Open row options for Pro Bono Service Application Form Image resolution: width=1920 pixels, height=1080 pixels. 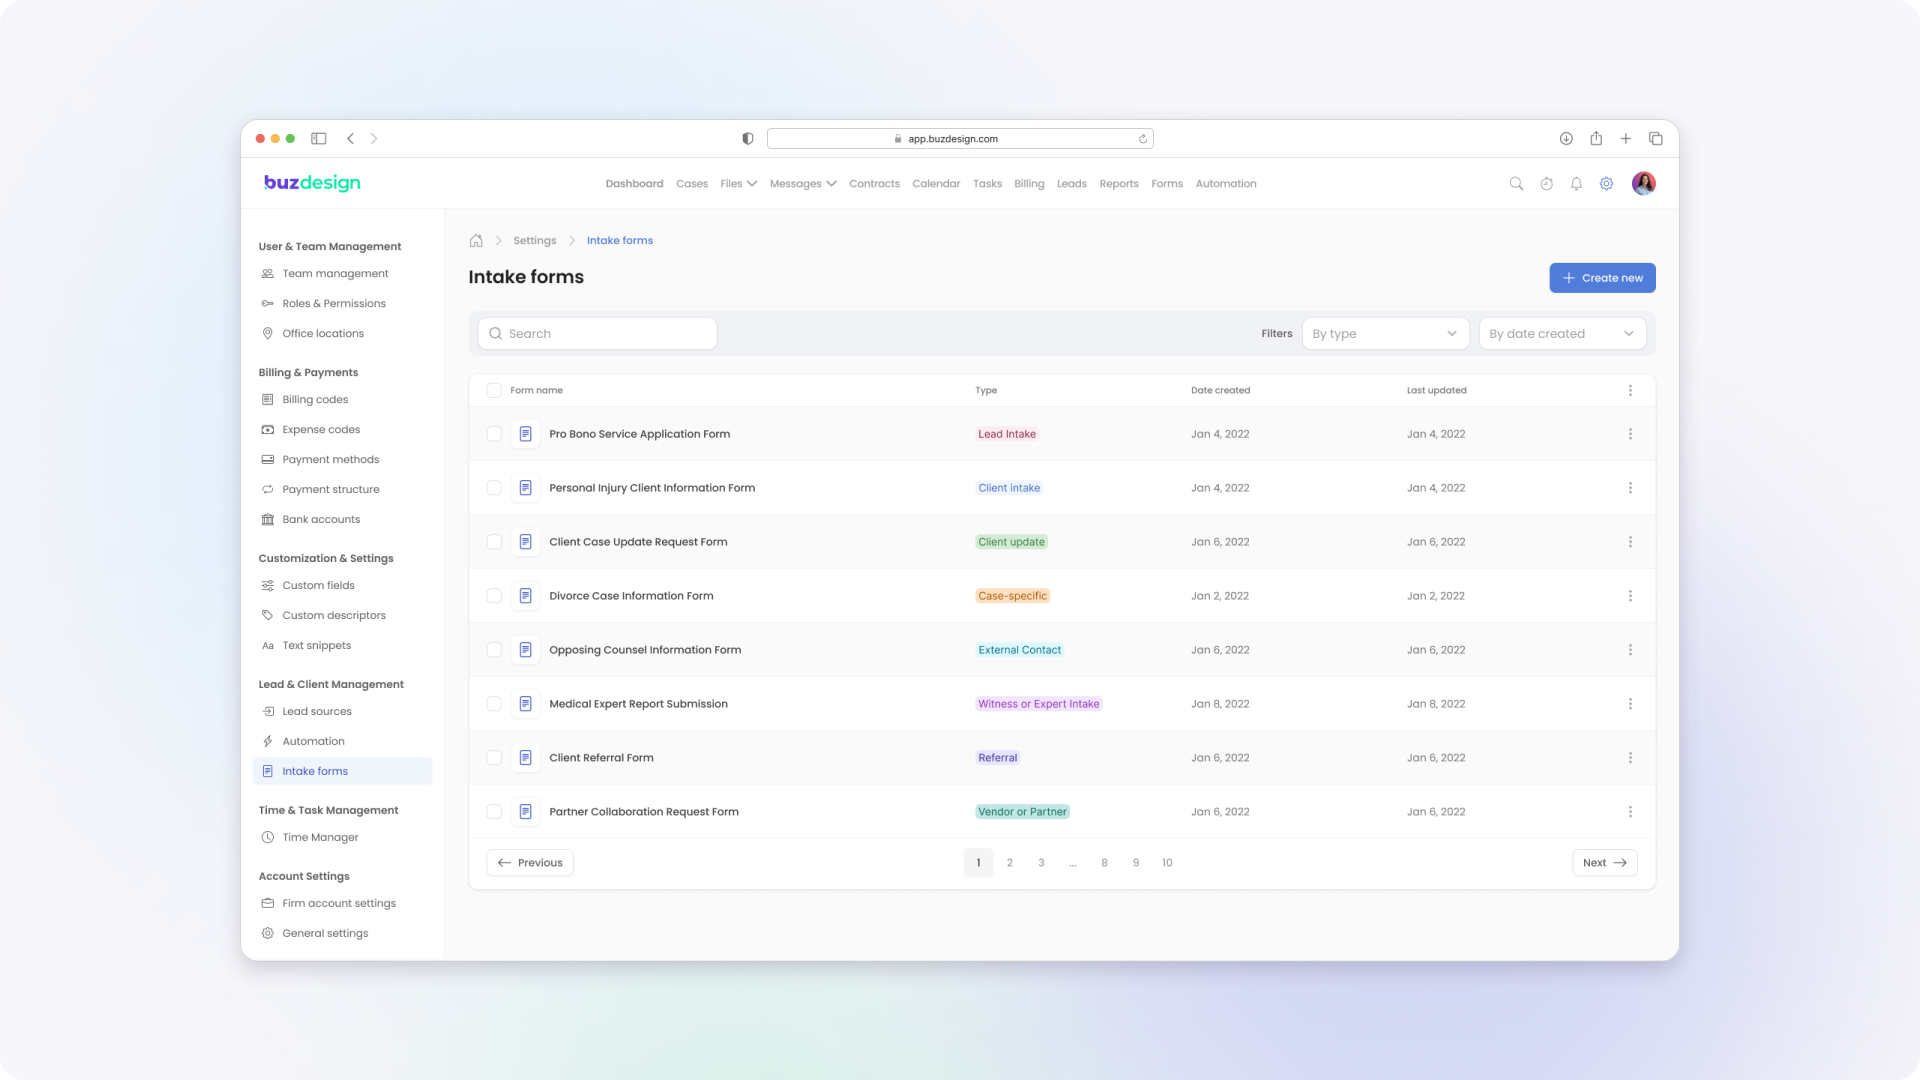coord(1630,434)
